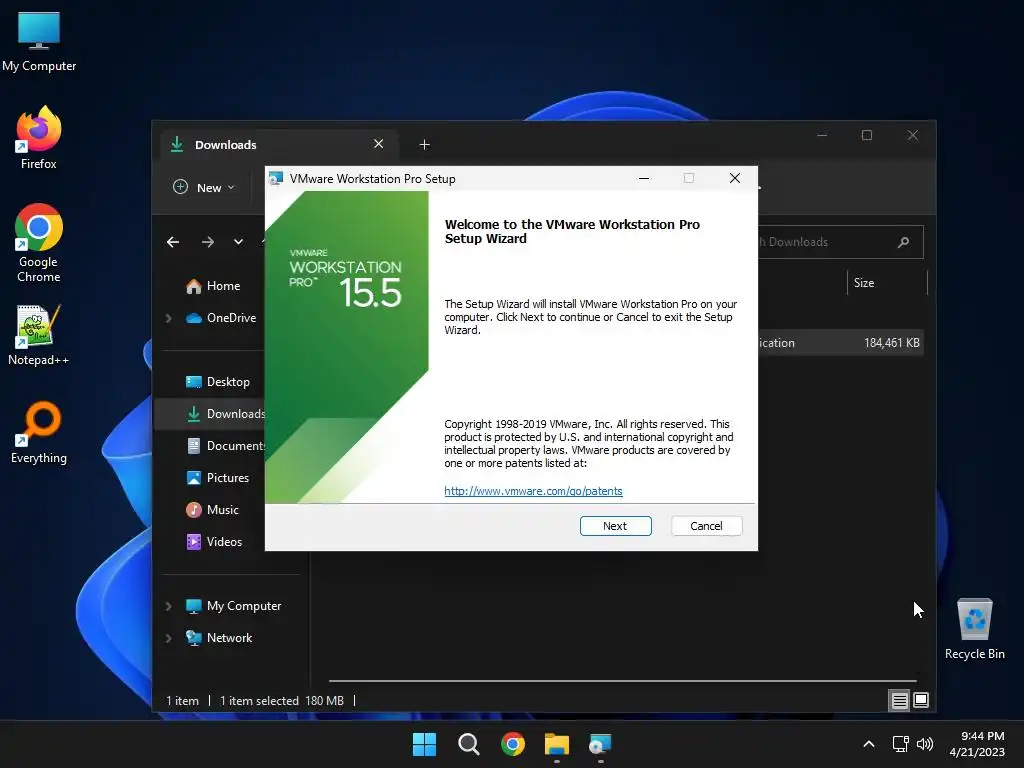Expand the My Computer tree node

pos(168,606)
